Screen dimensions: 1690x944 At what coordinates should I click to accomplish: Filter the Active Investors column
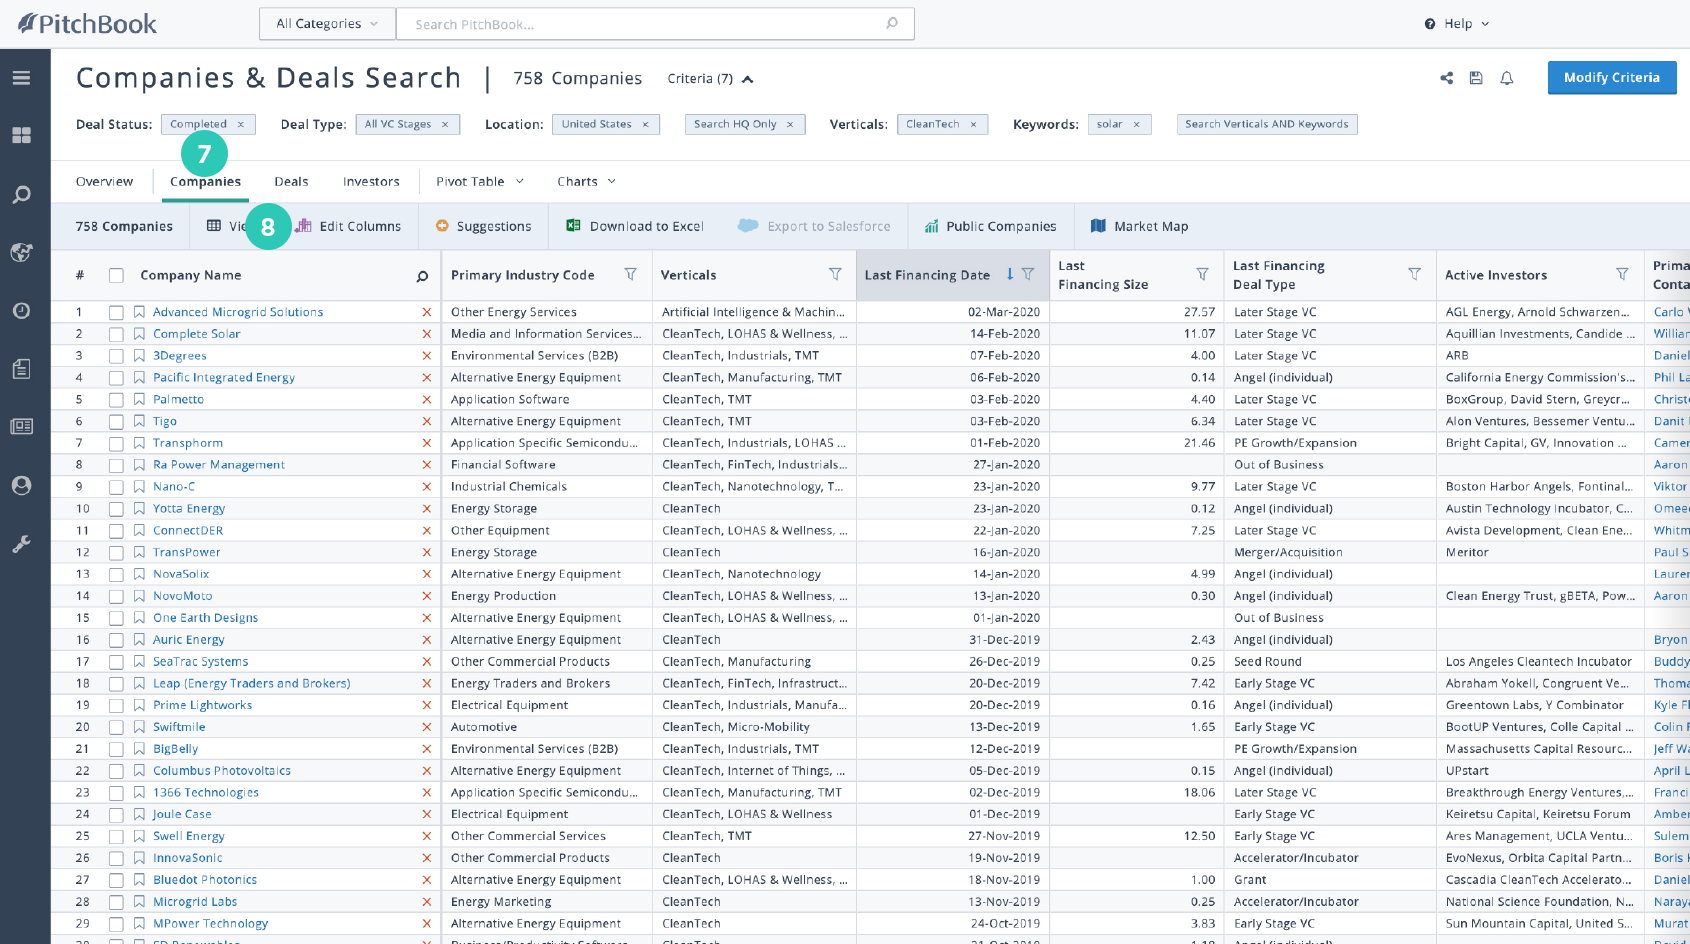1622,274
